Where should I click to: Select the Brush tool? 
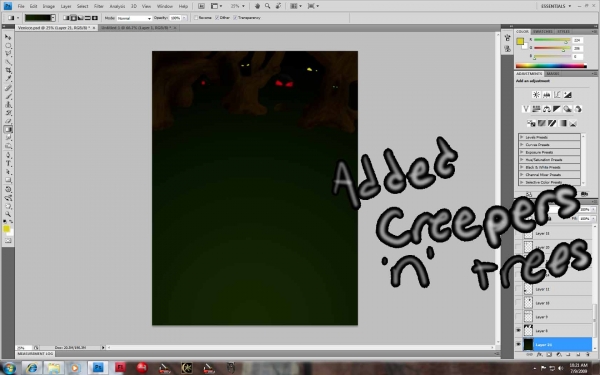click(8, 96)
